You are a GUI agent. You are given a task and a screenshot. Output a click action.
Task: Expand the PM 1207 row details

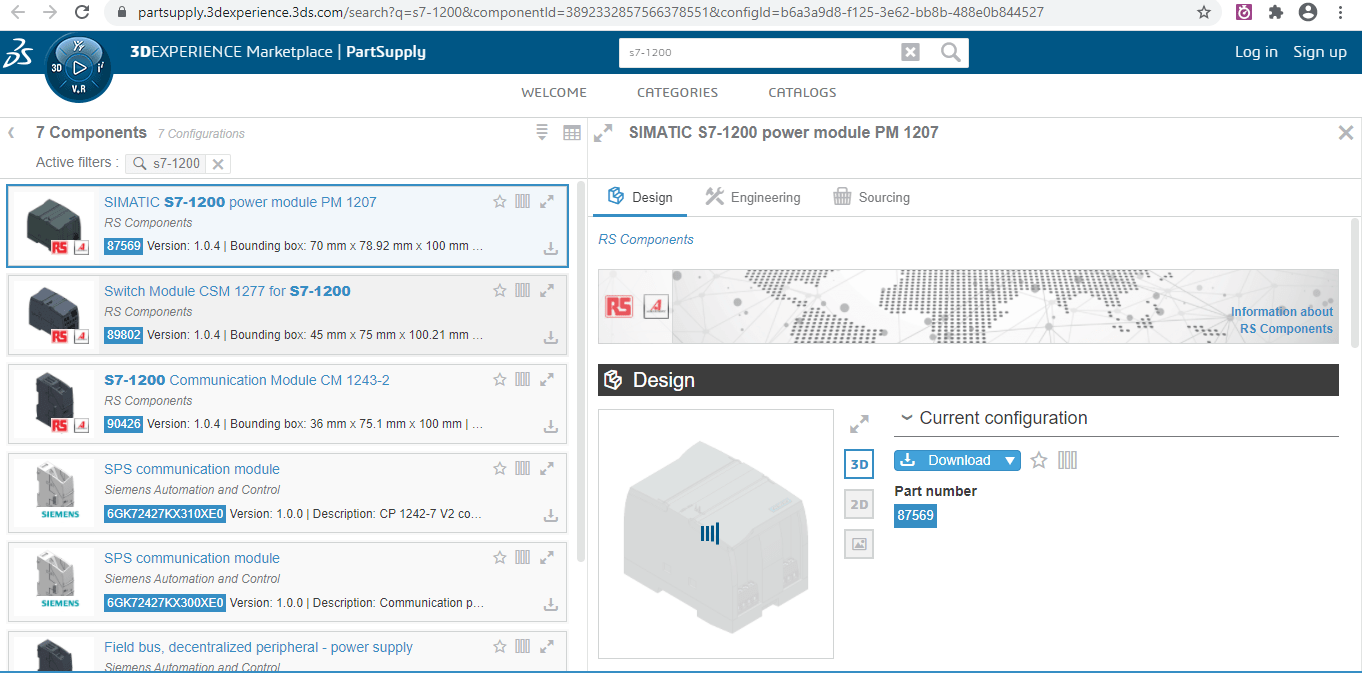547,201
